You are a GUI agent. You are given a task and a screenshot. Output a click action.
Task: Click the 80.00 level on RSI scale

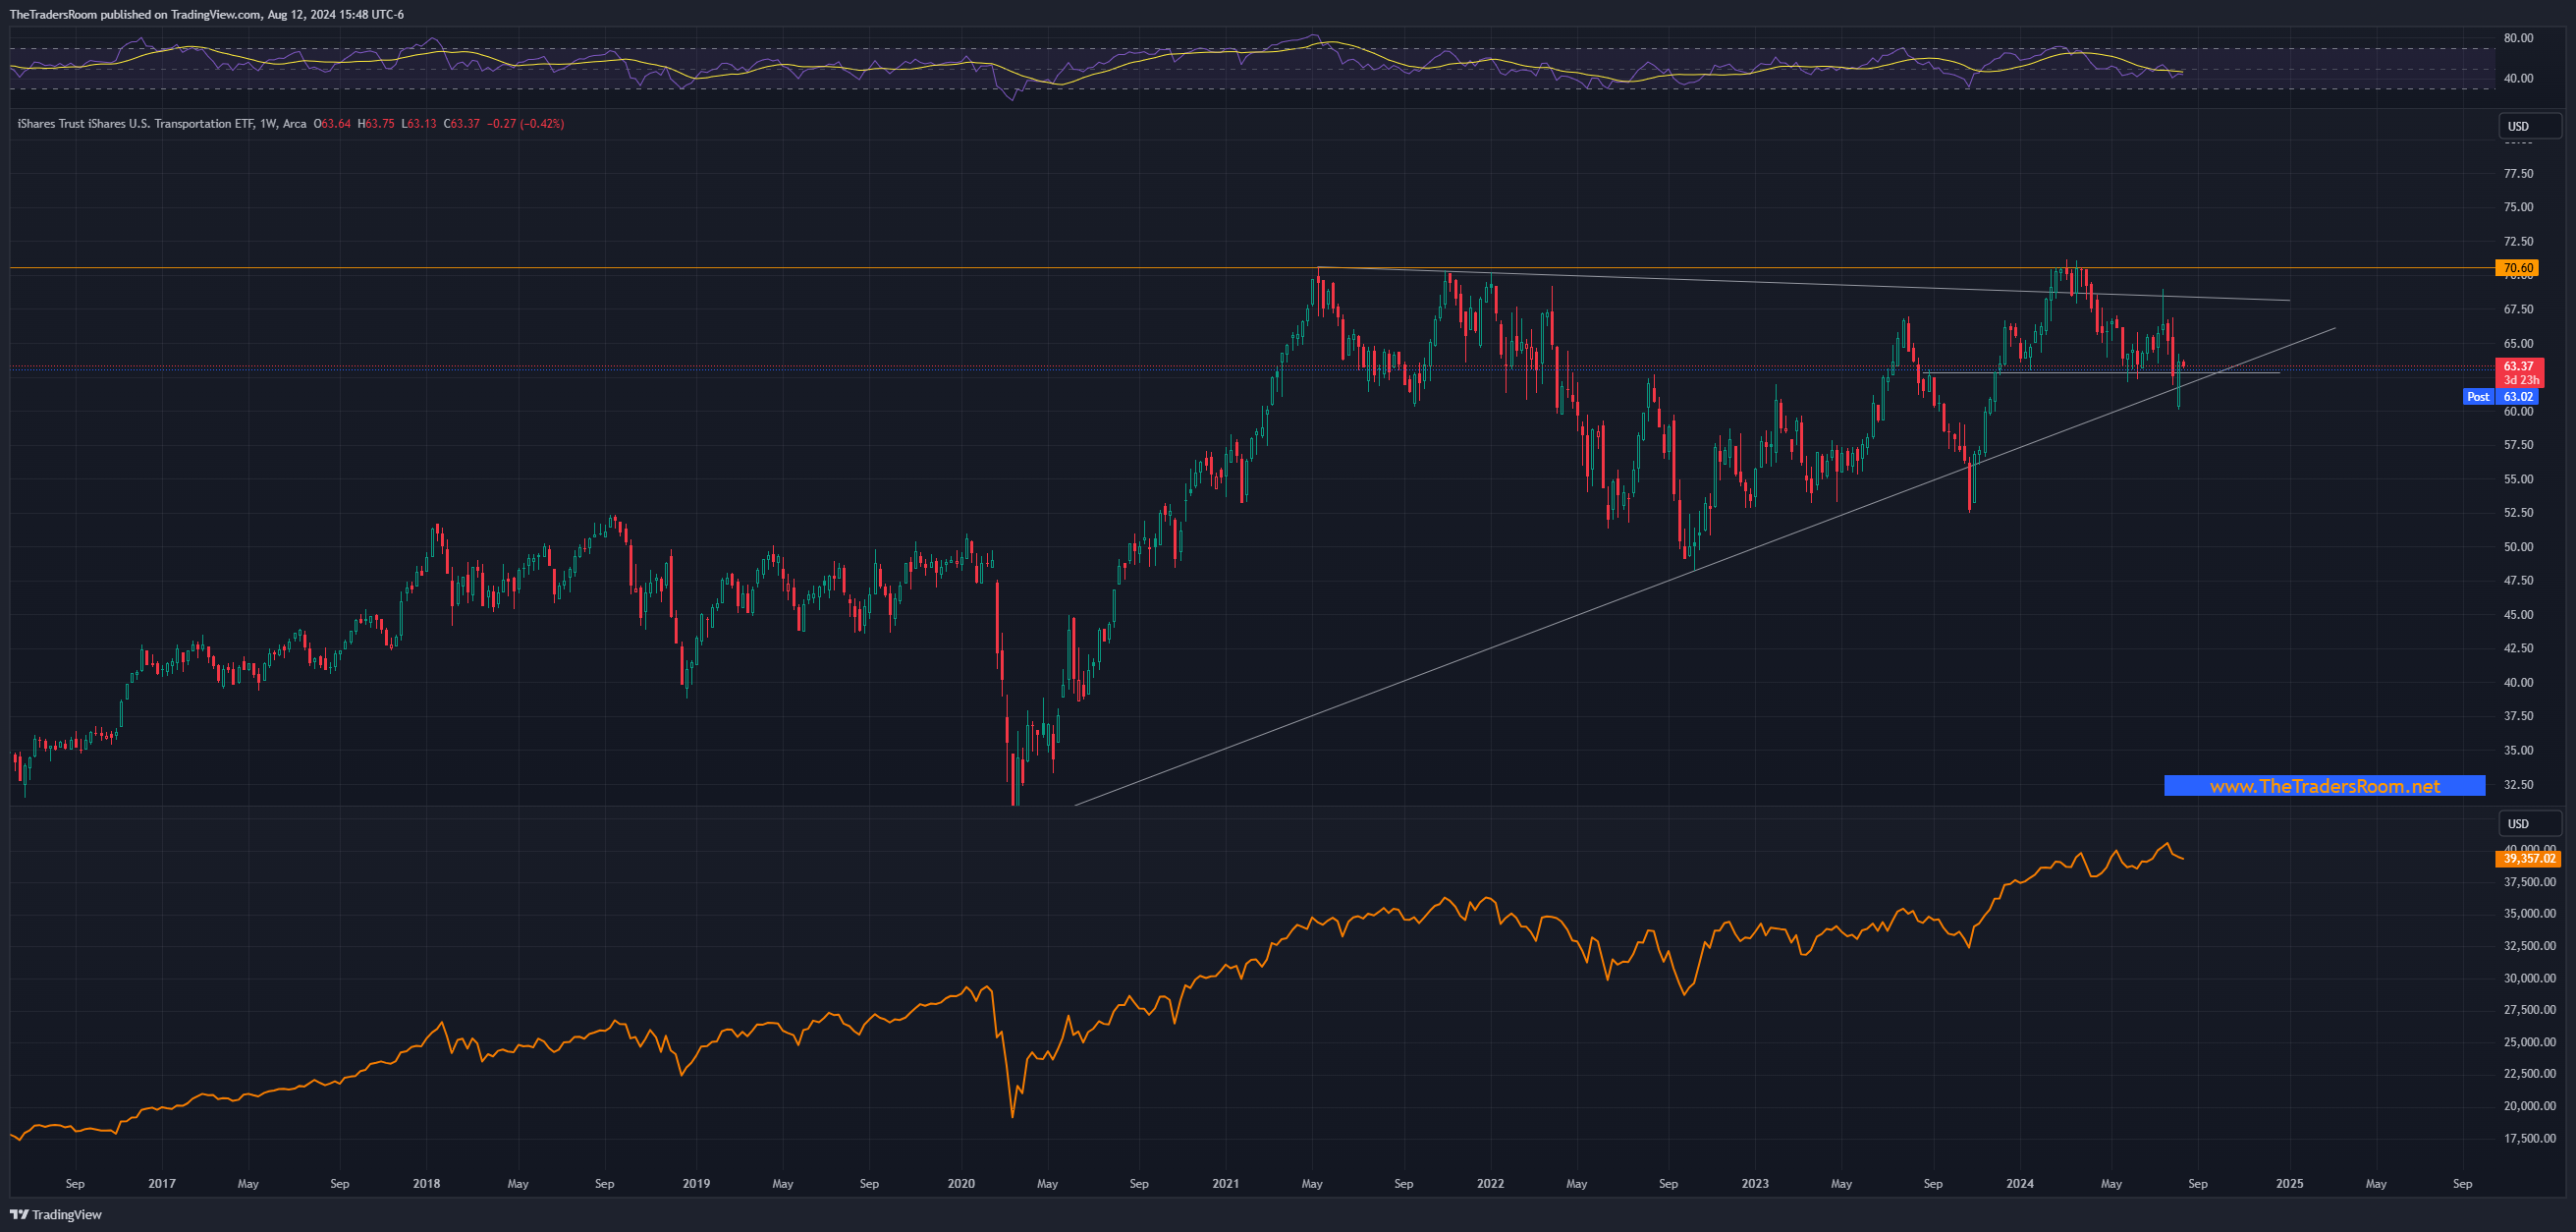[2518, 38]
